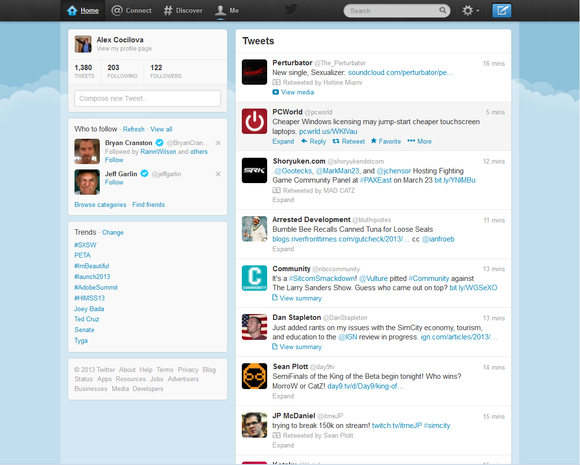The image size is (580, 465).
Task: Open the Tyga trend
Action: (81, 340)
